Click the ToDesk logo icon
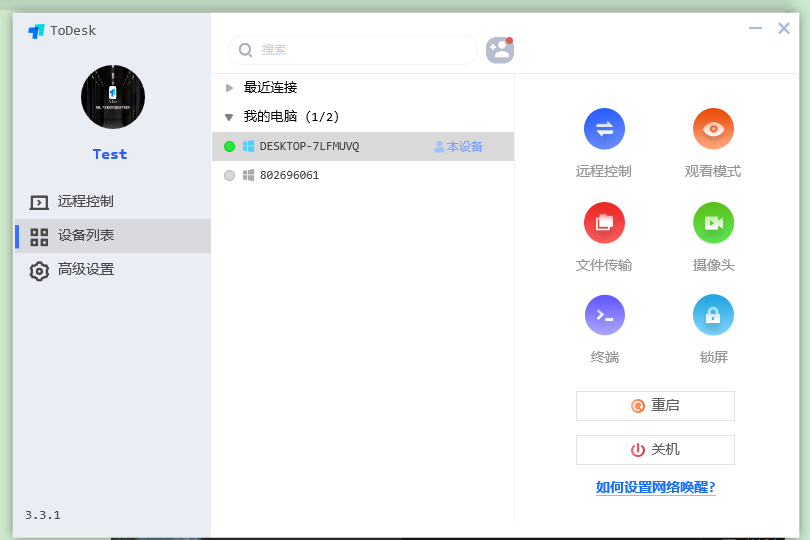The width and height of the screenshot is (810, 540). (x=36, y=32)
